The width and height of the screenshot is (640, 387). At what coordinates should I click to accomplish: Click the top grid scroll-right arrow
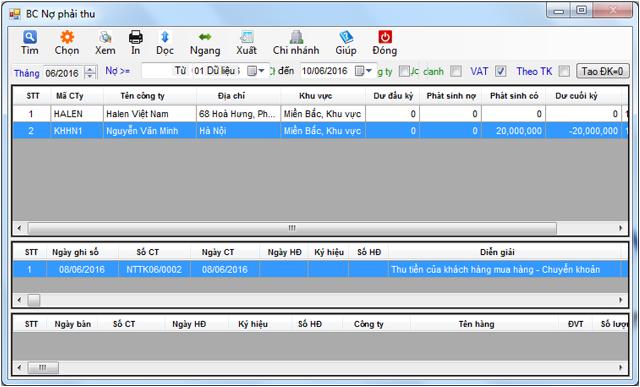[621, 228]
